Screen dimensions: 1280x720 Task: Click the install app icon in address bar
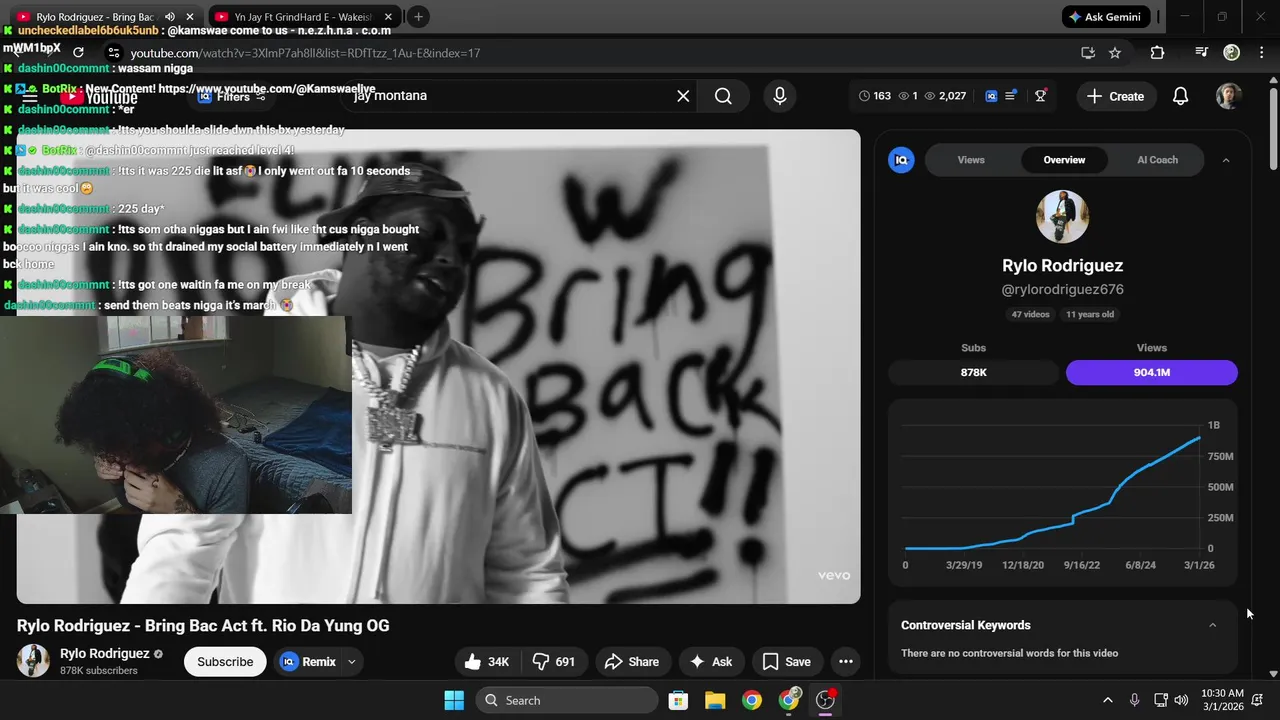coord(1088,53)
